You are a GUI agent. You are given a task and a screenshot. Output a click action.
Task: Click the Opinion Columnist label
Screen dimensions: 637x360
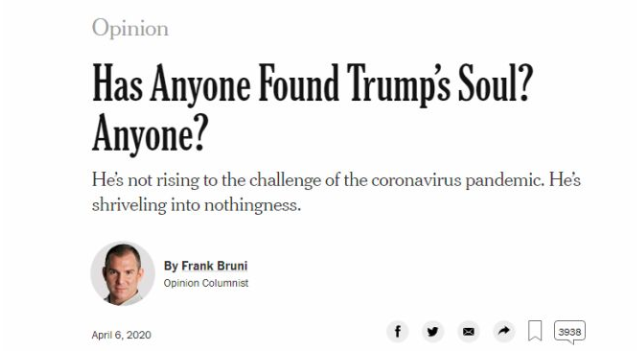(x=206, y=283)
